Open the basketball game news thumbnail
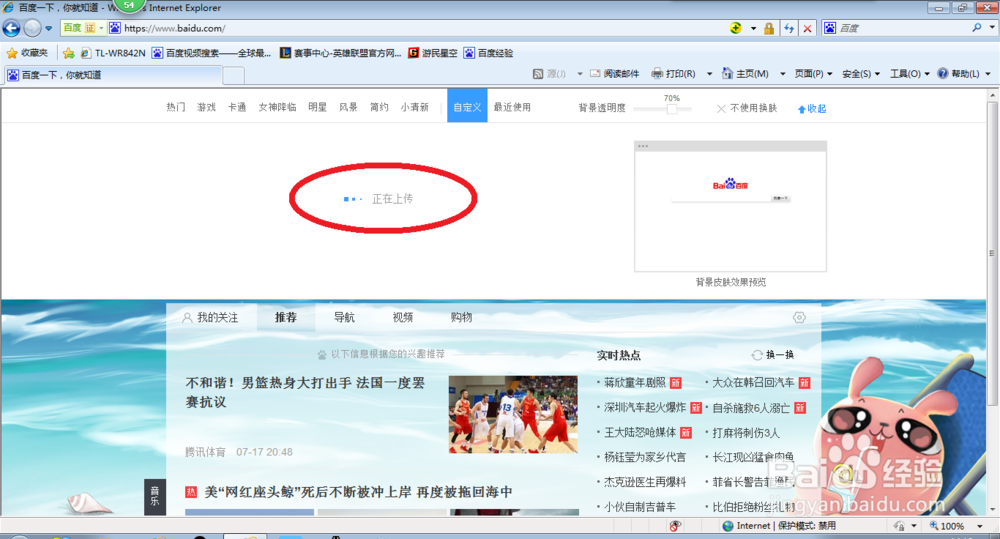This screenshot has height=539, width=1000. (513, 415)
